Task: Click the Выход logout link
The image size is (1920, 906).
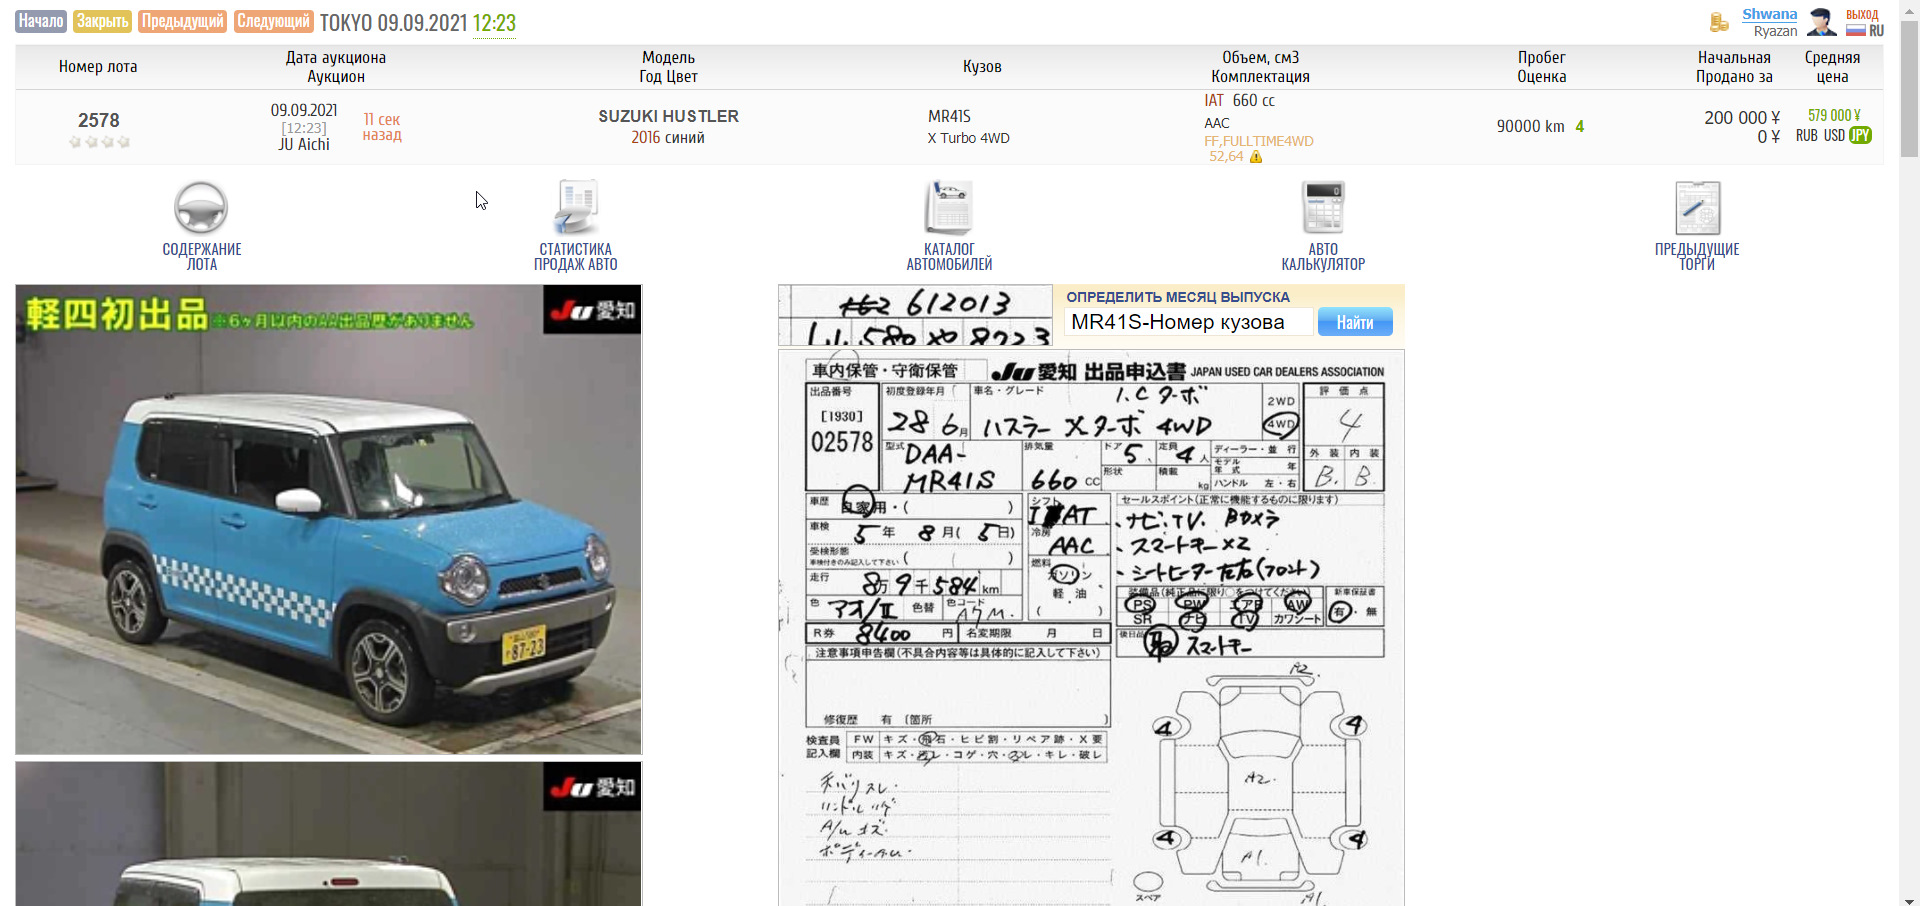Action: [x=1862, y=14]
